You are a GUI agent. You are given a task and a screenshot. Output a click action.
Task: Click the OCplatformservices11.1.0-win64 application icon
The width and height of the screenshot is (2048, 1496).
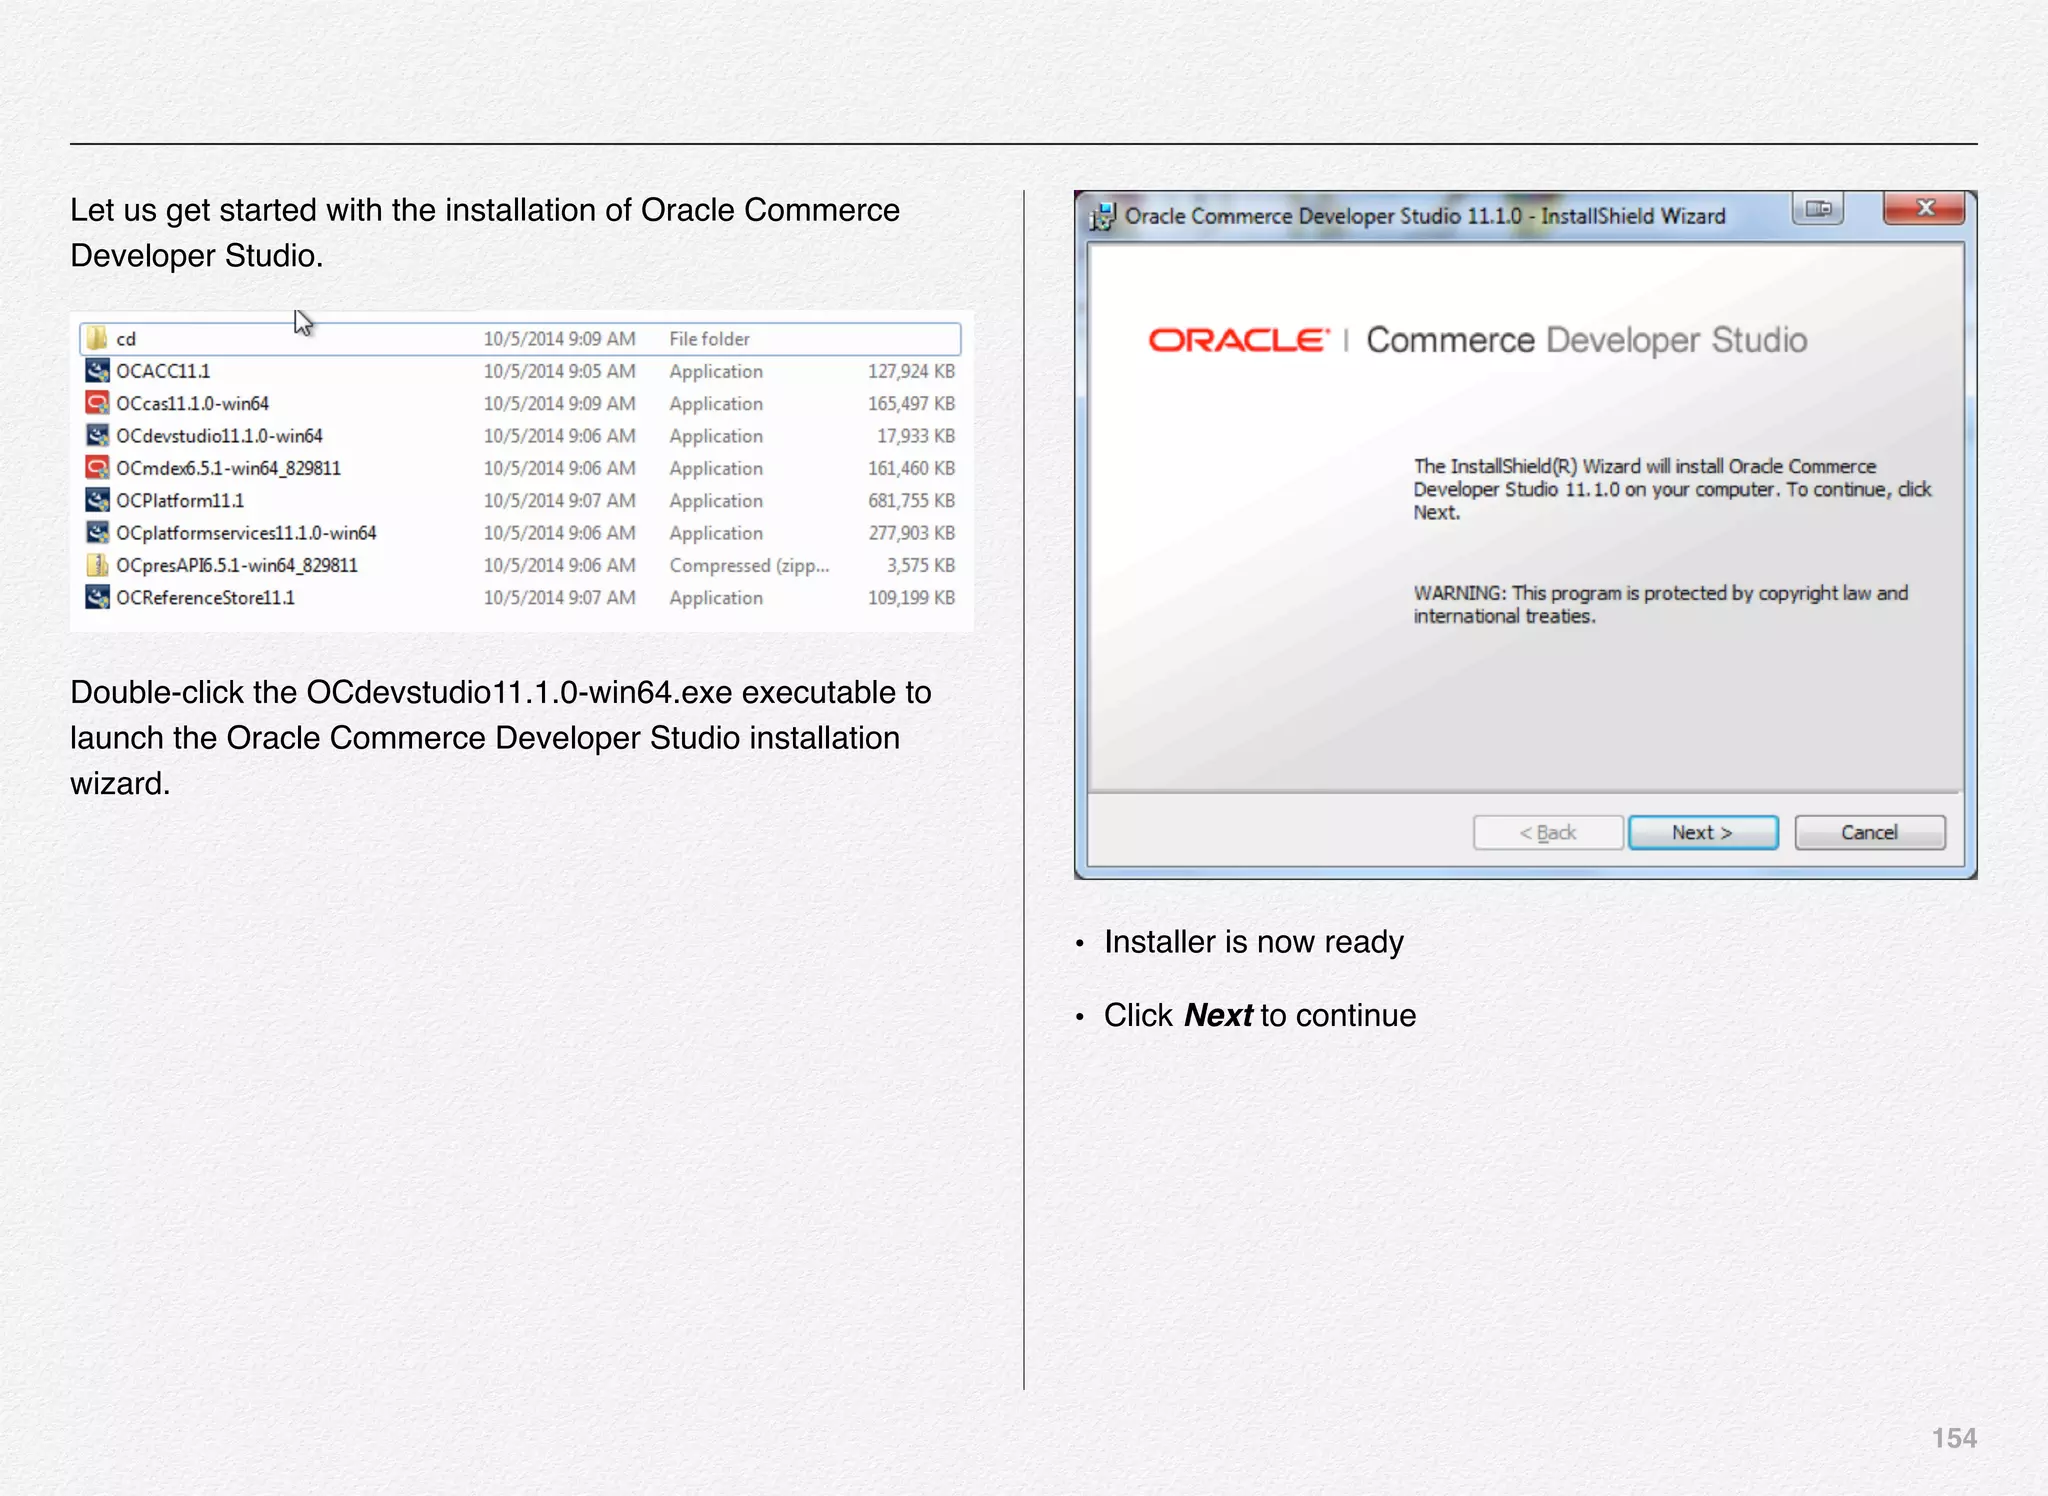pyautogui.click(x=97, y=533)
